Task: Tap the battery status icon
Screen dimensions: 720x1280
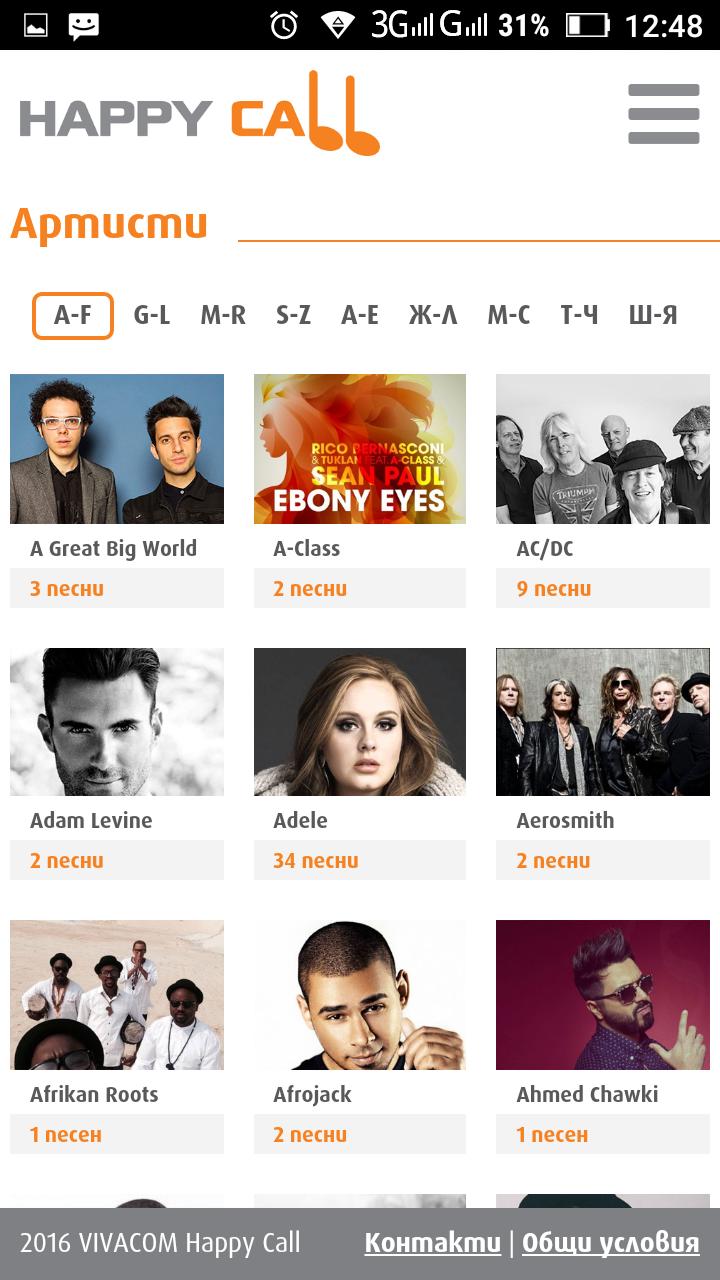Action: [587, 25]
